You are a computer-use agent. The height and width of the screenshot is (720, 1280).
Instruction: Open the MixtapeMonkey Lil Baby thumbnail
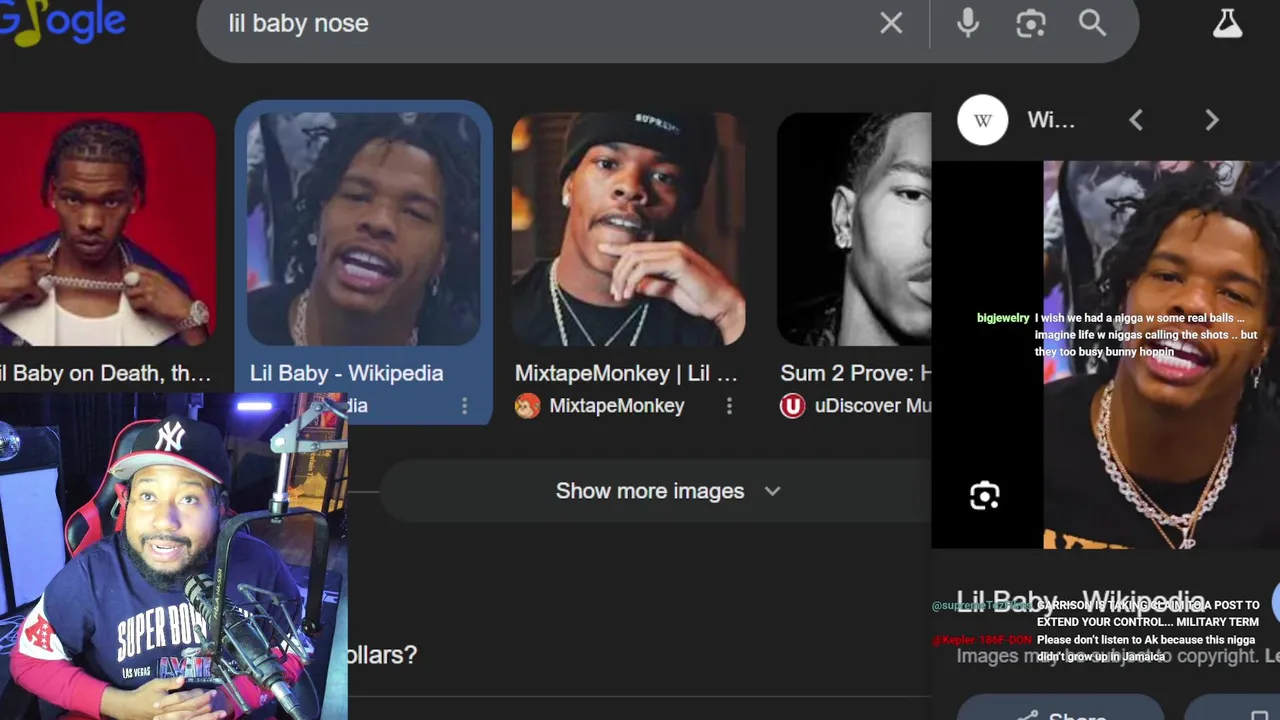pyautogui.click(x=628, y=229)
